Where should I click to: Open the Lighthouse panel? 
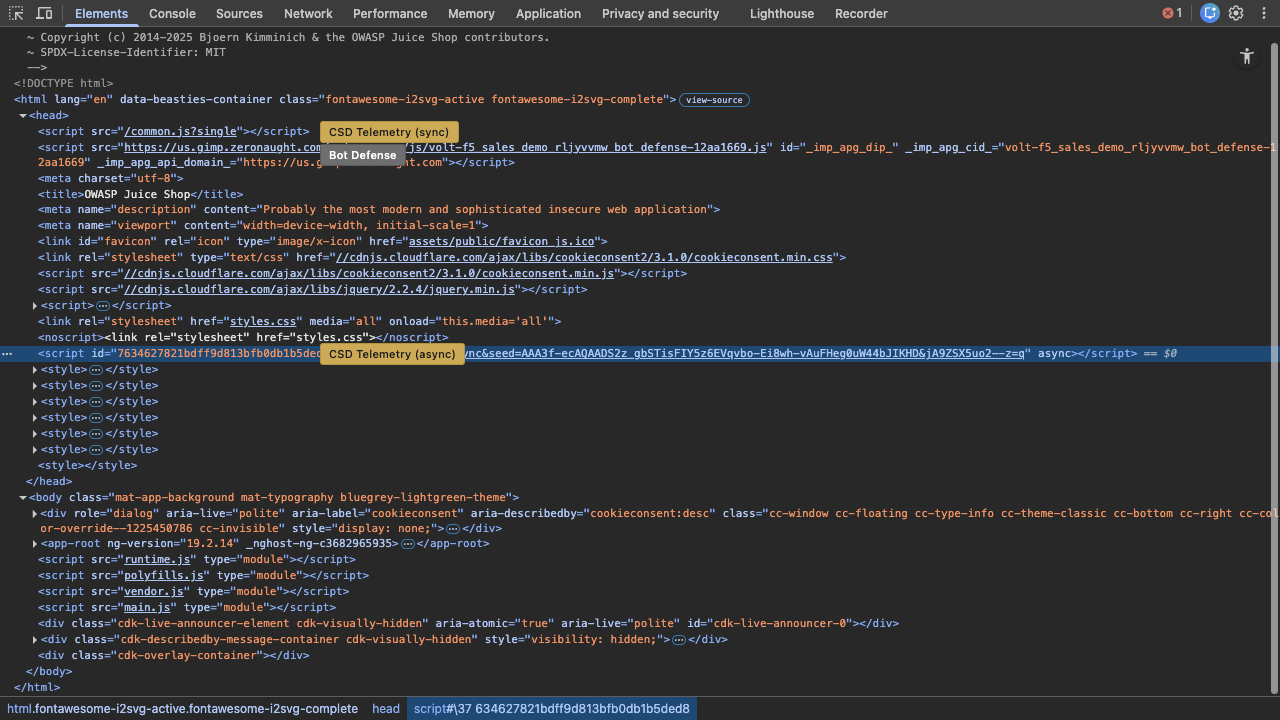click(x=781, y=14)
